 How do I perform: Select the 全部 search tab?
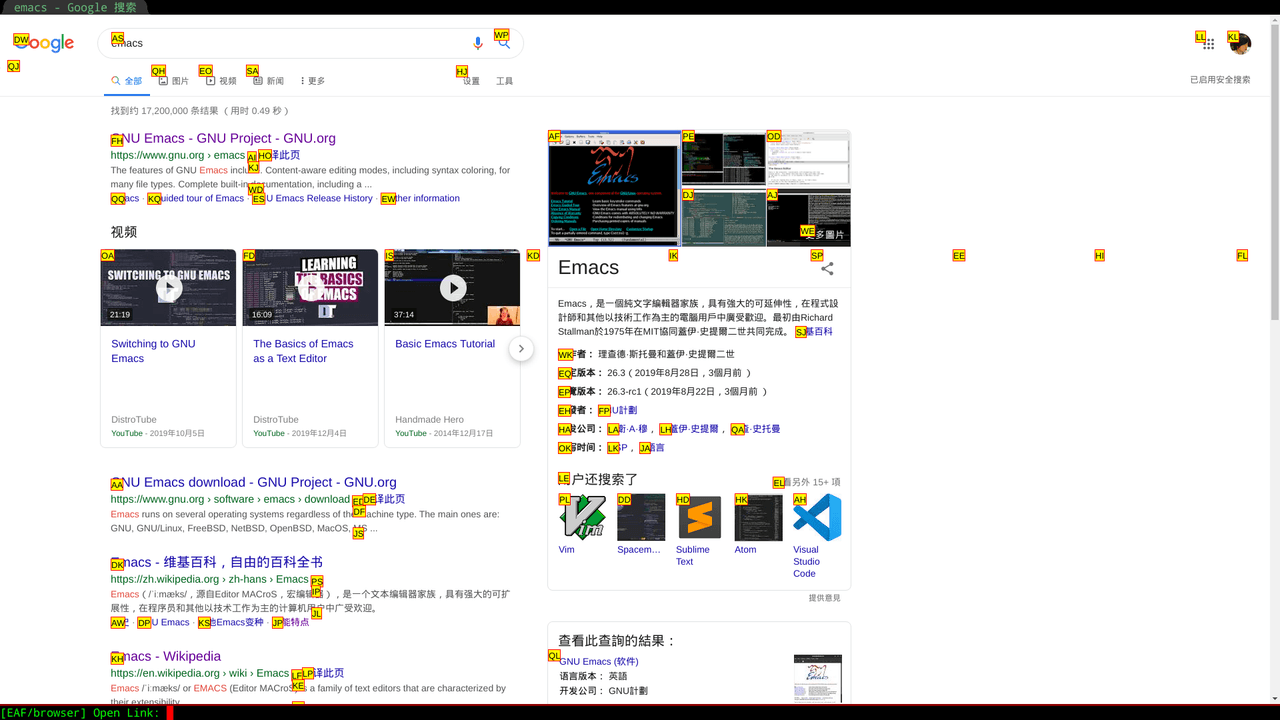(x=127, y=81)
